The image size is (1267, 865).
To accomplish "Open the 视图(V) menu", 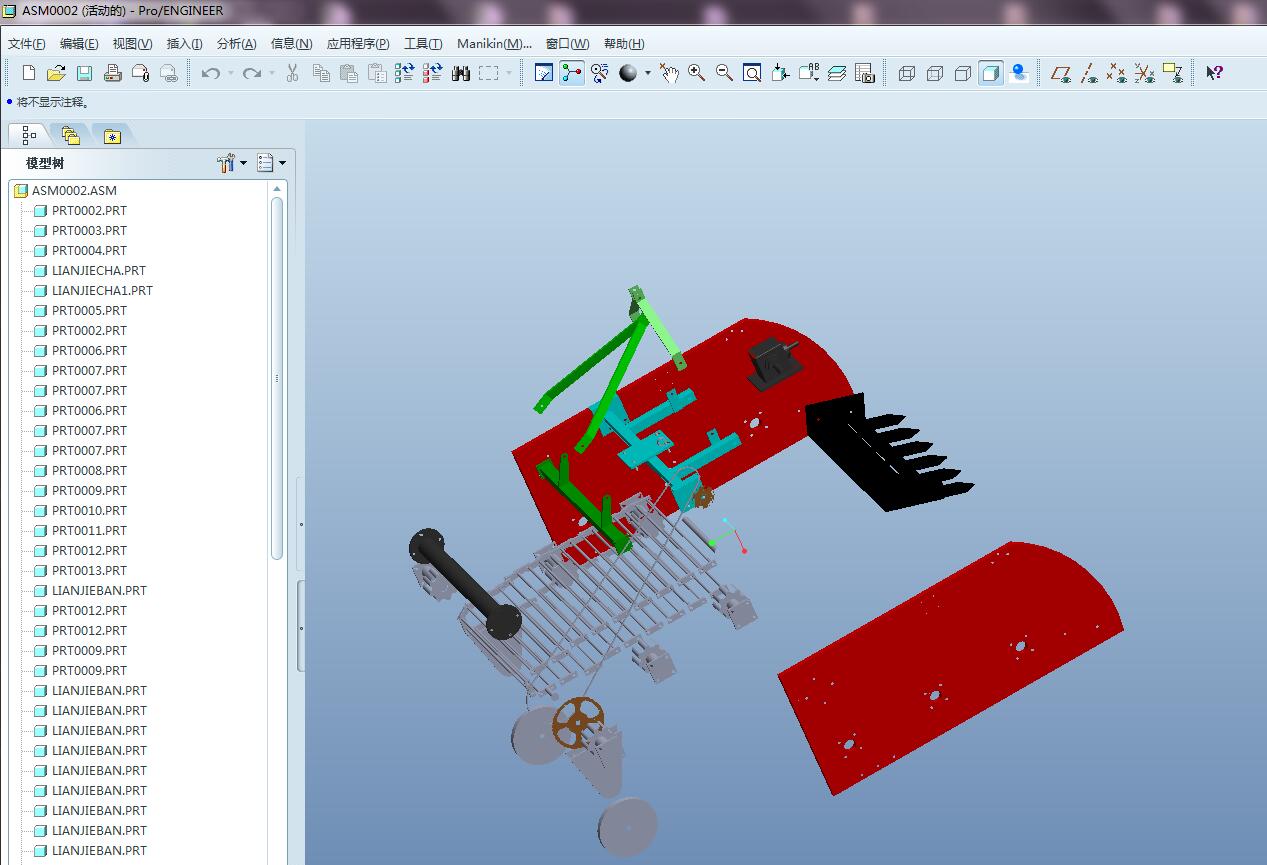I will (x=132, y=44).
